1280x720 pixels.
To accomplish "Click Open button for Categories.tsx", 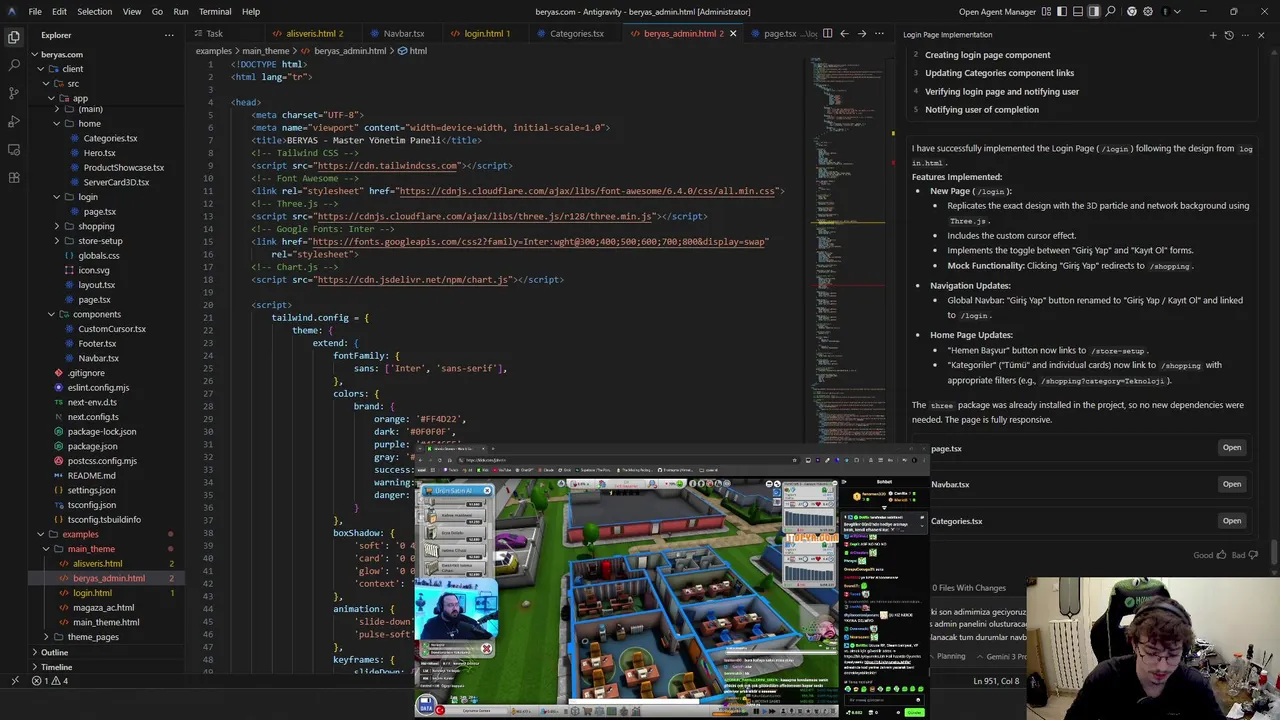I will coord(1231,520).
